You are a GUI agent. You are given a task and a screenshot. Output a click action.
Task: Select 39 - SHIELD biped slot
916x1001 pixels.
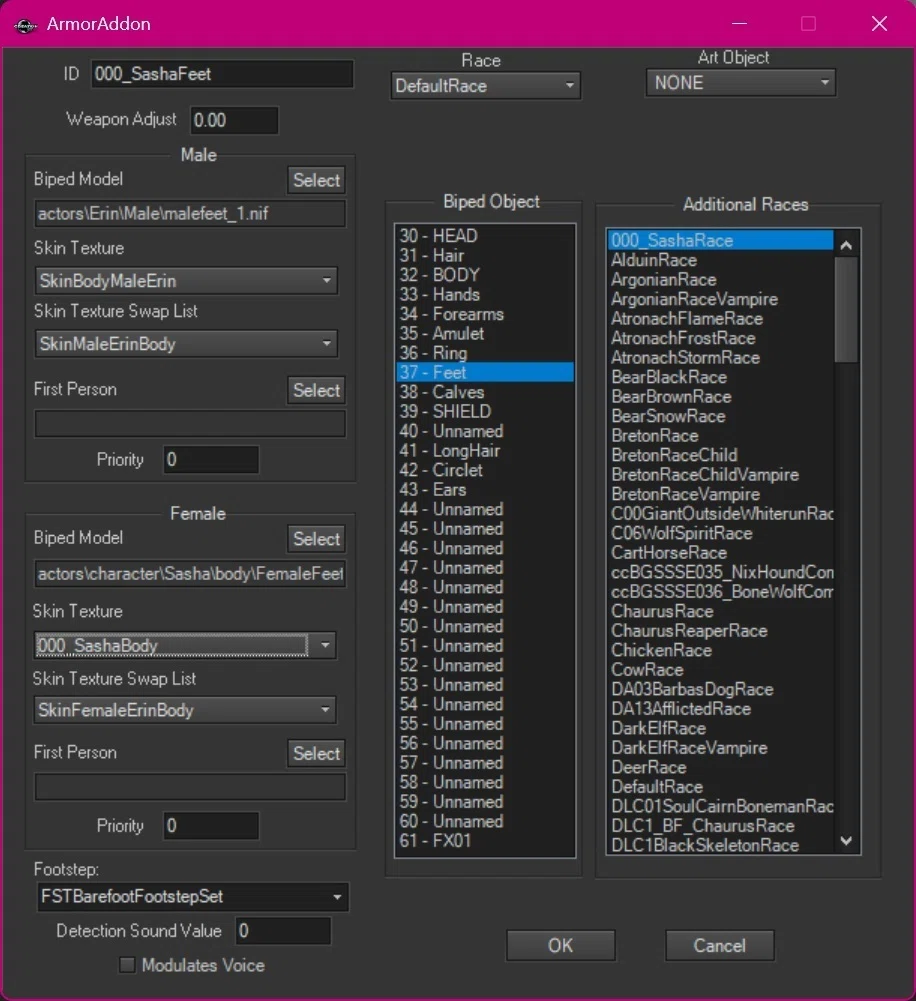tap(485, 411)
